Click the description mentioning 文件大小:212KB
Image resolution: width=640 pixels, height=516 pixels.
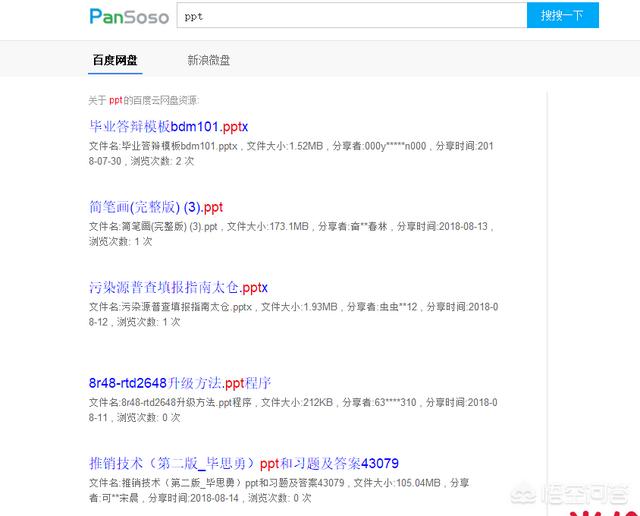(x=293, y=410)
